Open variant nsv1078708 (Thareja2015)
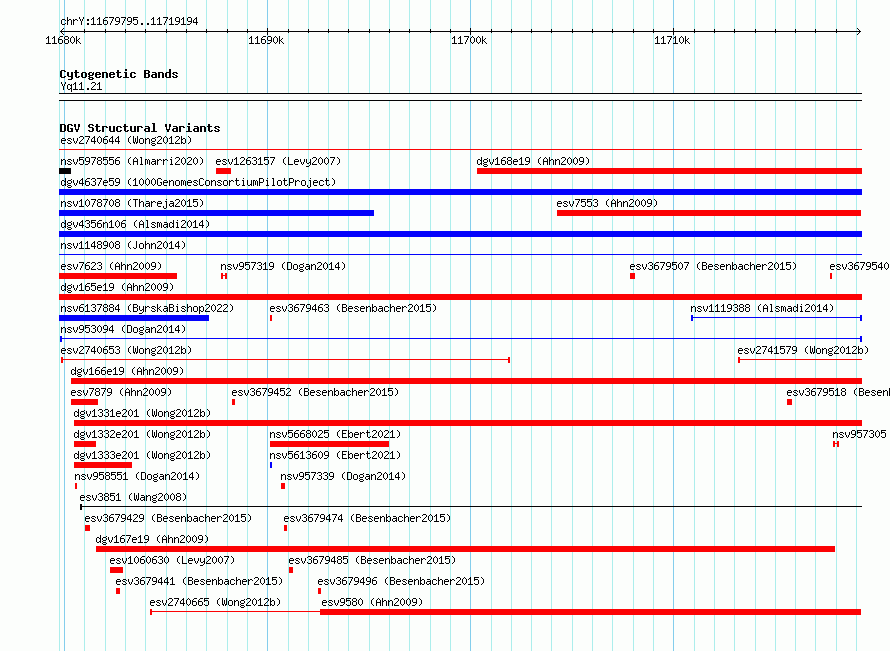This screenshot has height=651, width=890. pyautogui.click(x=132, y=203)
